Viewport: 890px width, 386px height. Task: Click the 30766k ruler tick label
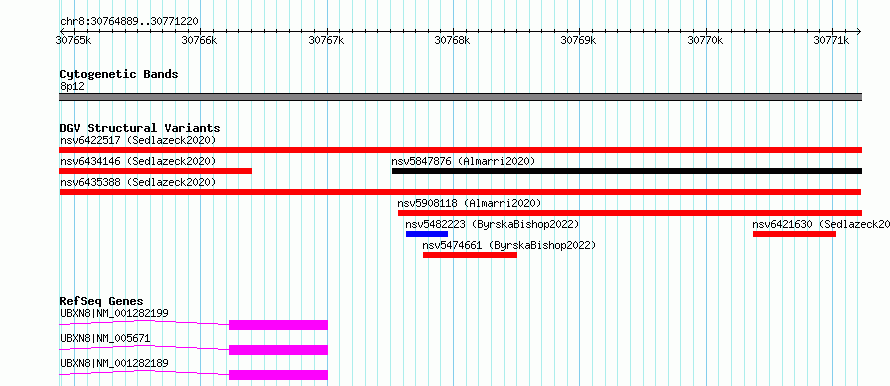pyautogui.click(x=199, y=40)
